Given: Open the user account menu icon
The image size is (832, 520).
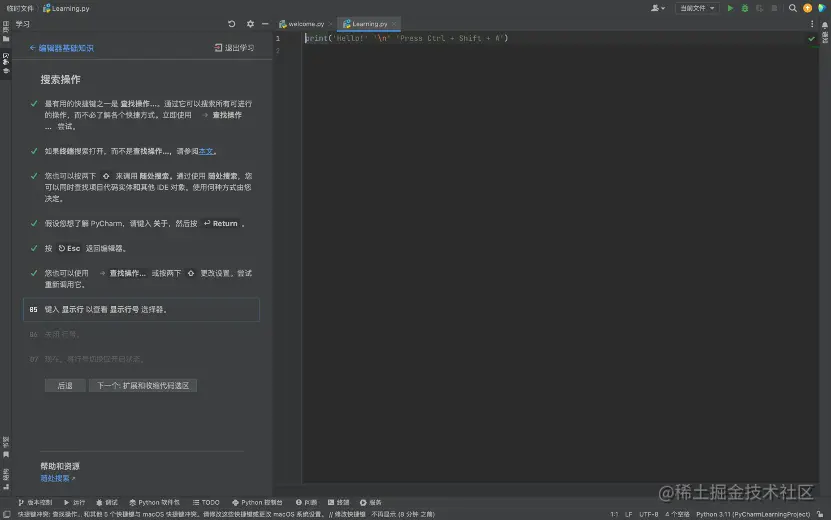Looking at the screenshot, I should click(x=658, y=8).
